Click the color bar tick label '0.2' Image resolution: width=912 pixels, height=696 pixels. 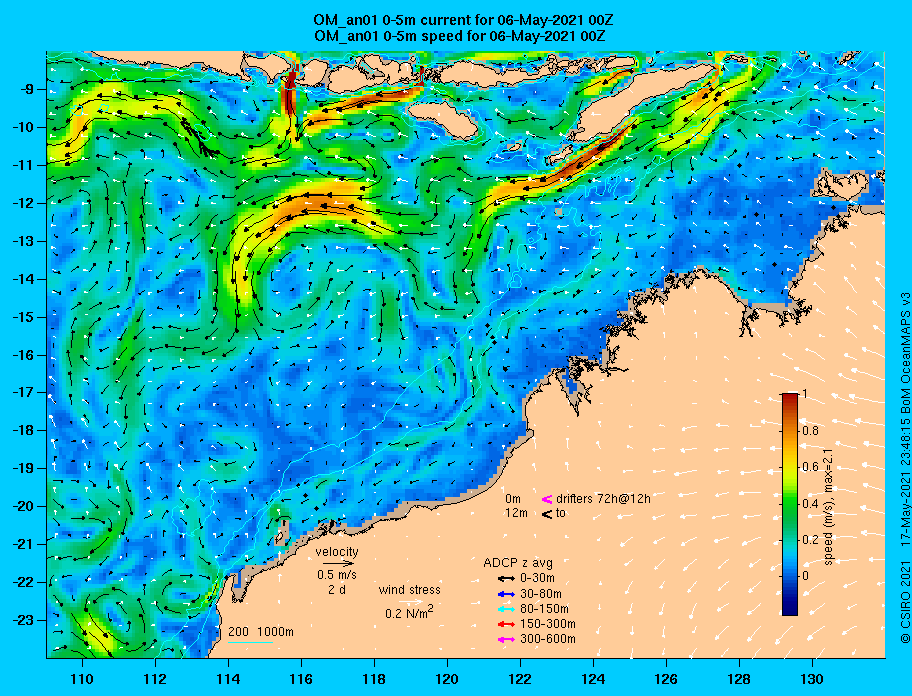pyautogui.click(x=811, y=540)
